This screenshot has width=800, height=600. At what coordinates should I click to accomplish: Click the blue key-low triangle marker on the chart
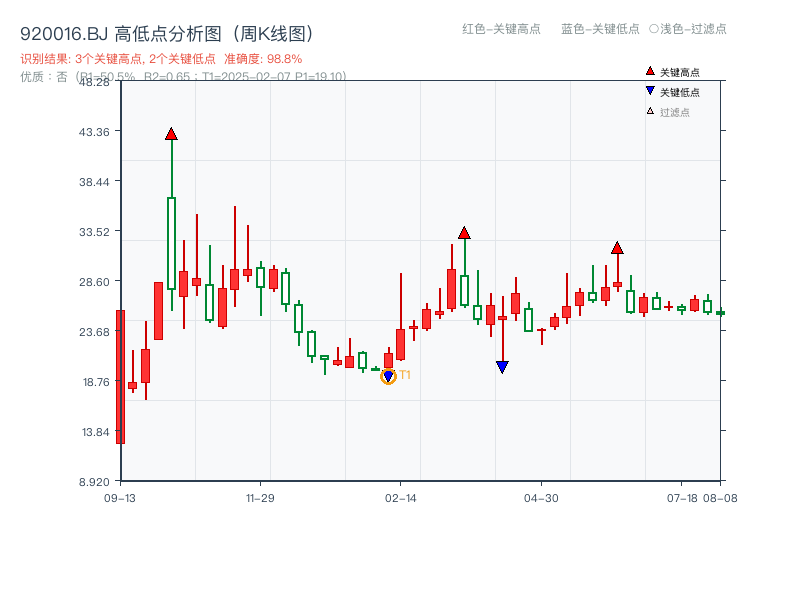click(x=501, y=367)
